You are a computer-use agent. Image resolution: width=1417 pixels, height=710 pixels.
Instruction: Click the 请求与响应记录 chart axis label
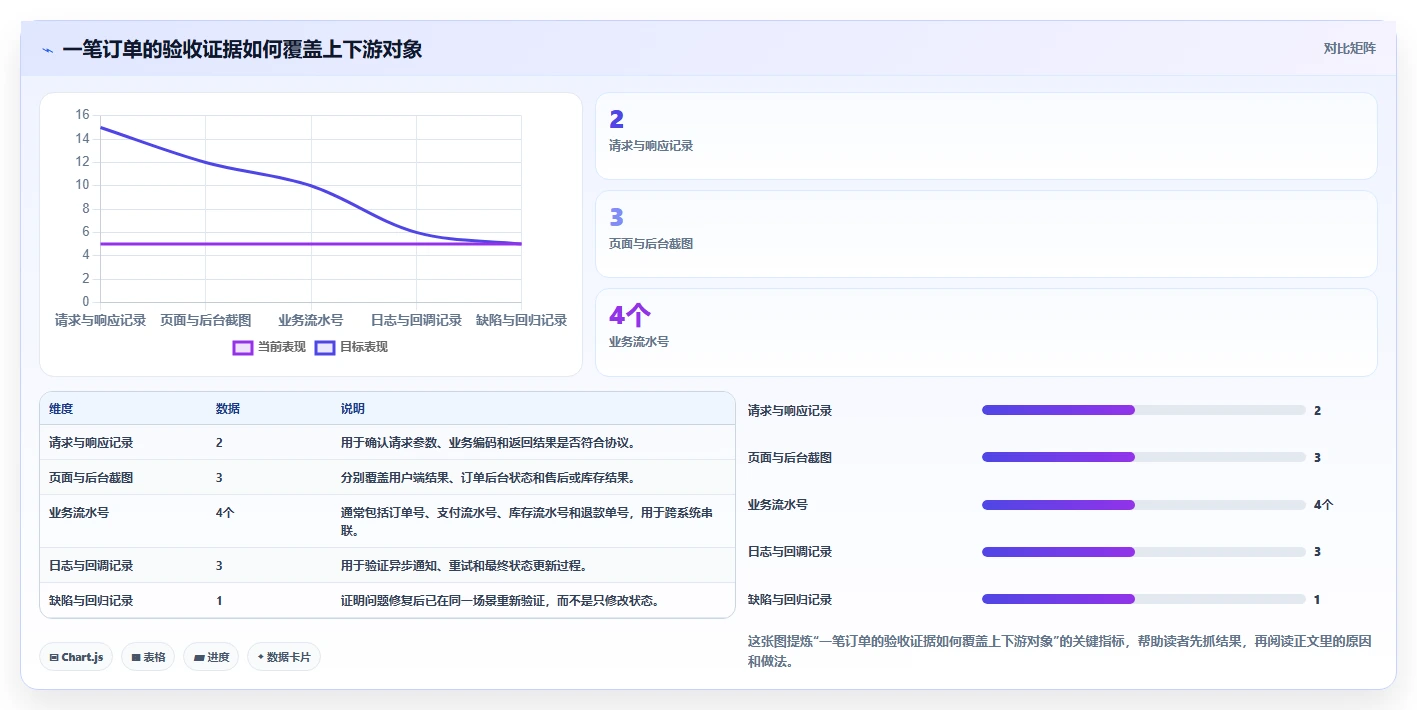[x=100, y=320]
